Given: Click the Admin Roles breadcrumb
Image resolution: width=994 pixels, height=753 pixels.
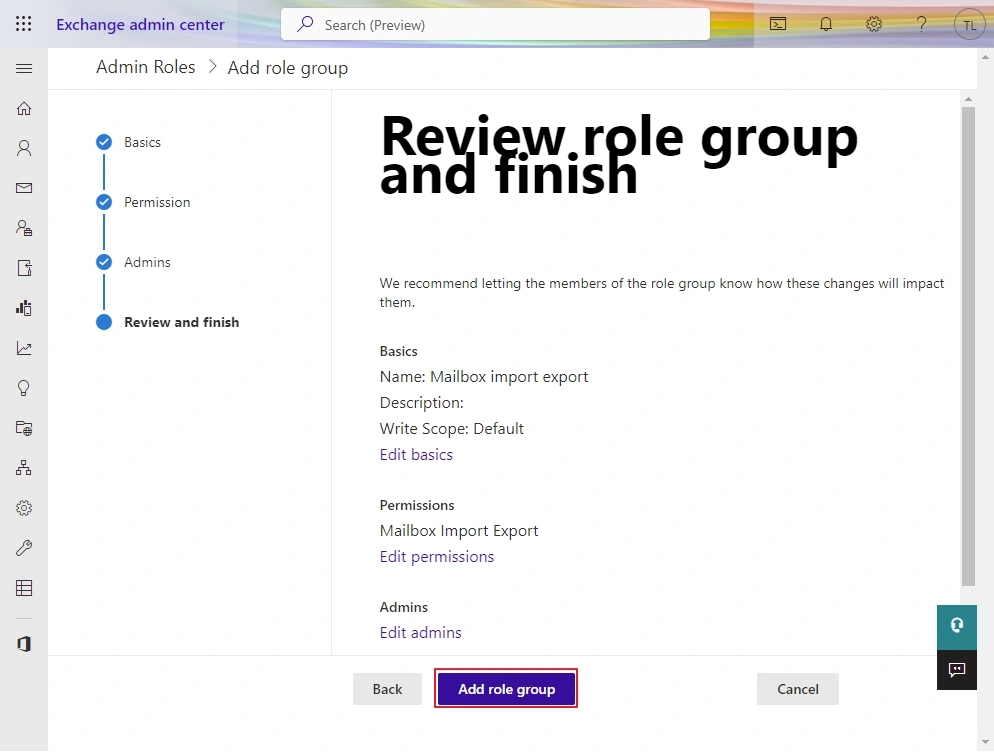Looking at the screenshot, I should (x=146, y=67).
